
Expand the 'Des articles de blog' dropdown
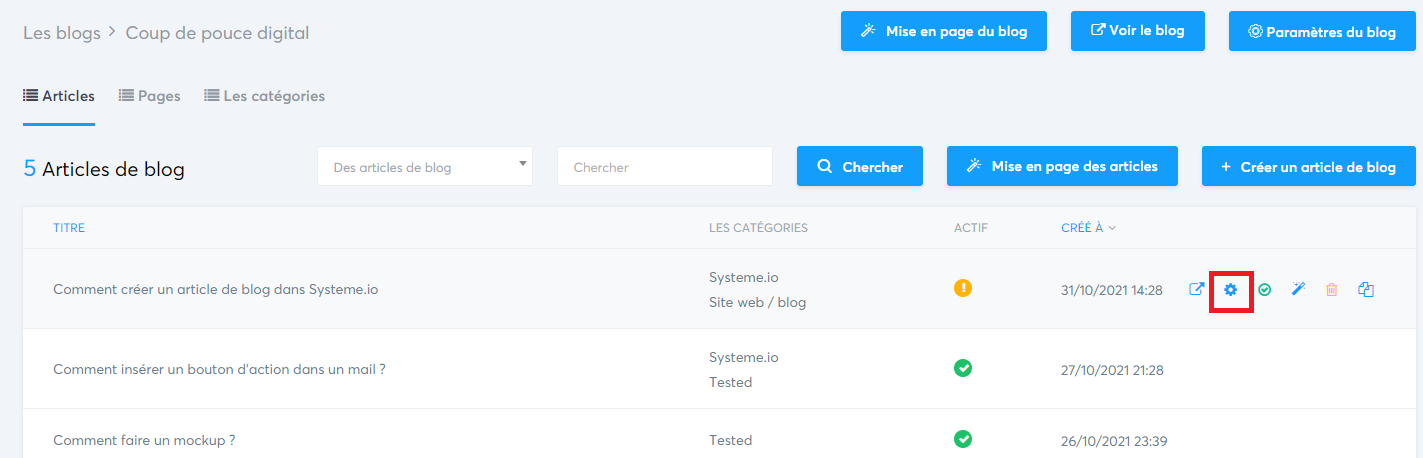pyautogui.click(x=425, y=167)
